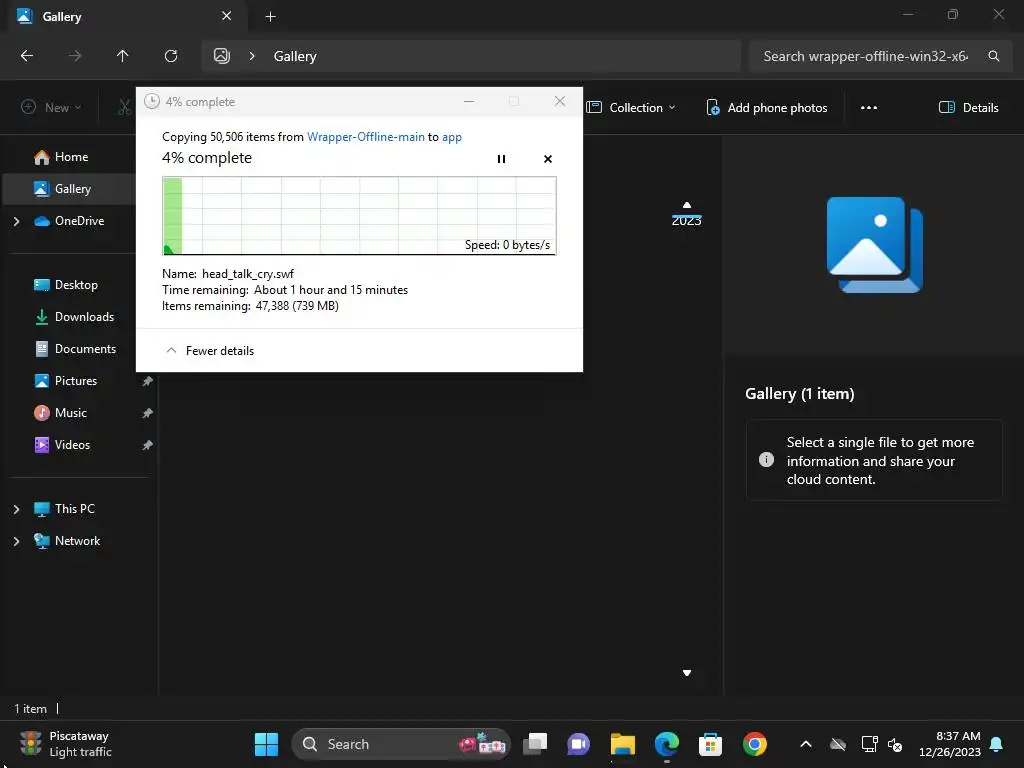Click the breadcrumb chevron before Gallery
1024x768 pixels.
tap(252, 56)
